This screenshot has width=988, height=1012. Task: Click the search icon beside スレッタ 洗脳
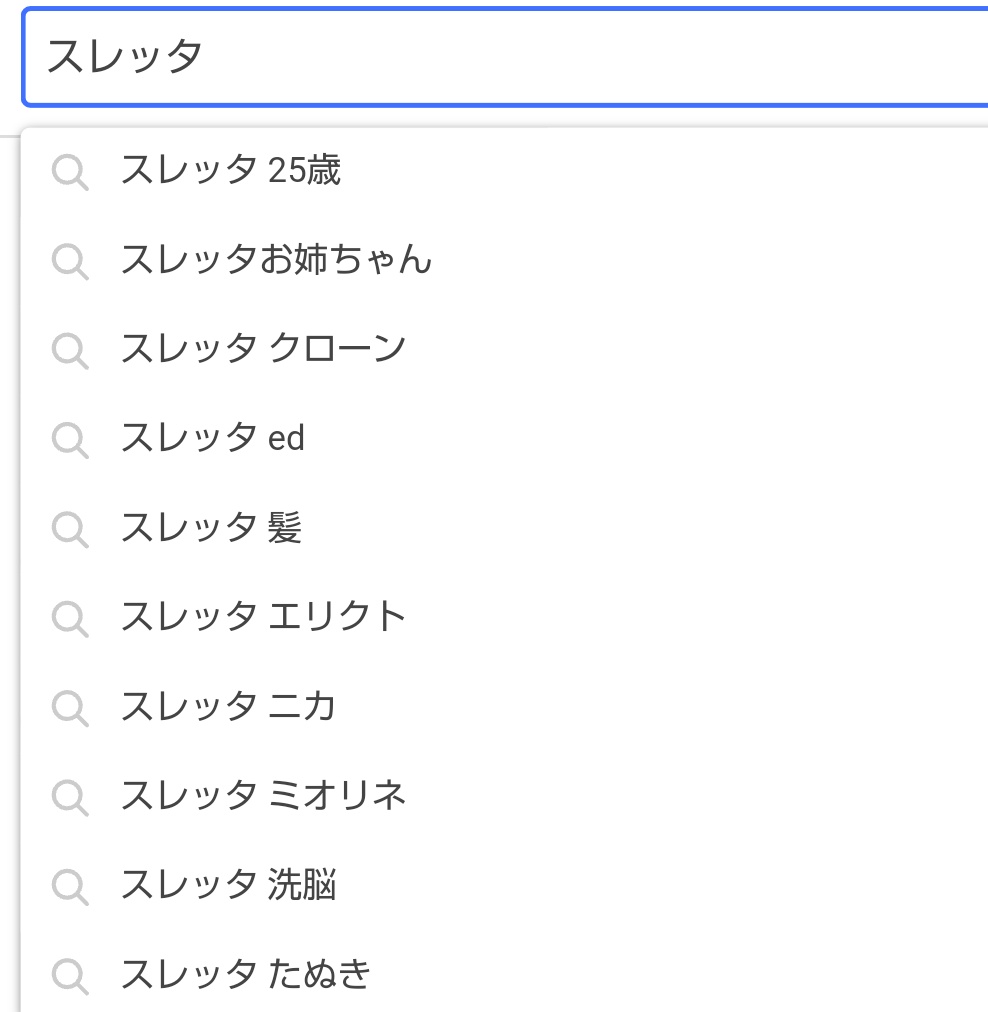(70, 887)
